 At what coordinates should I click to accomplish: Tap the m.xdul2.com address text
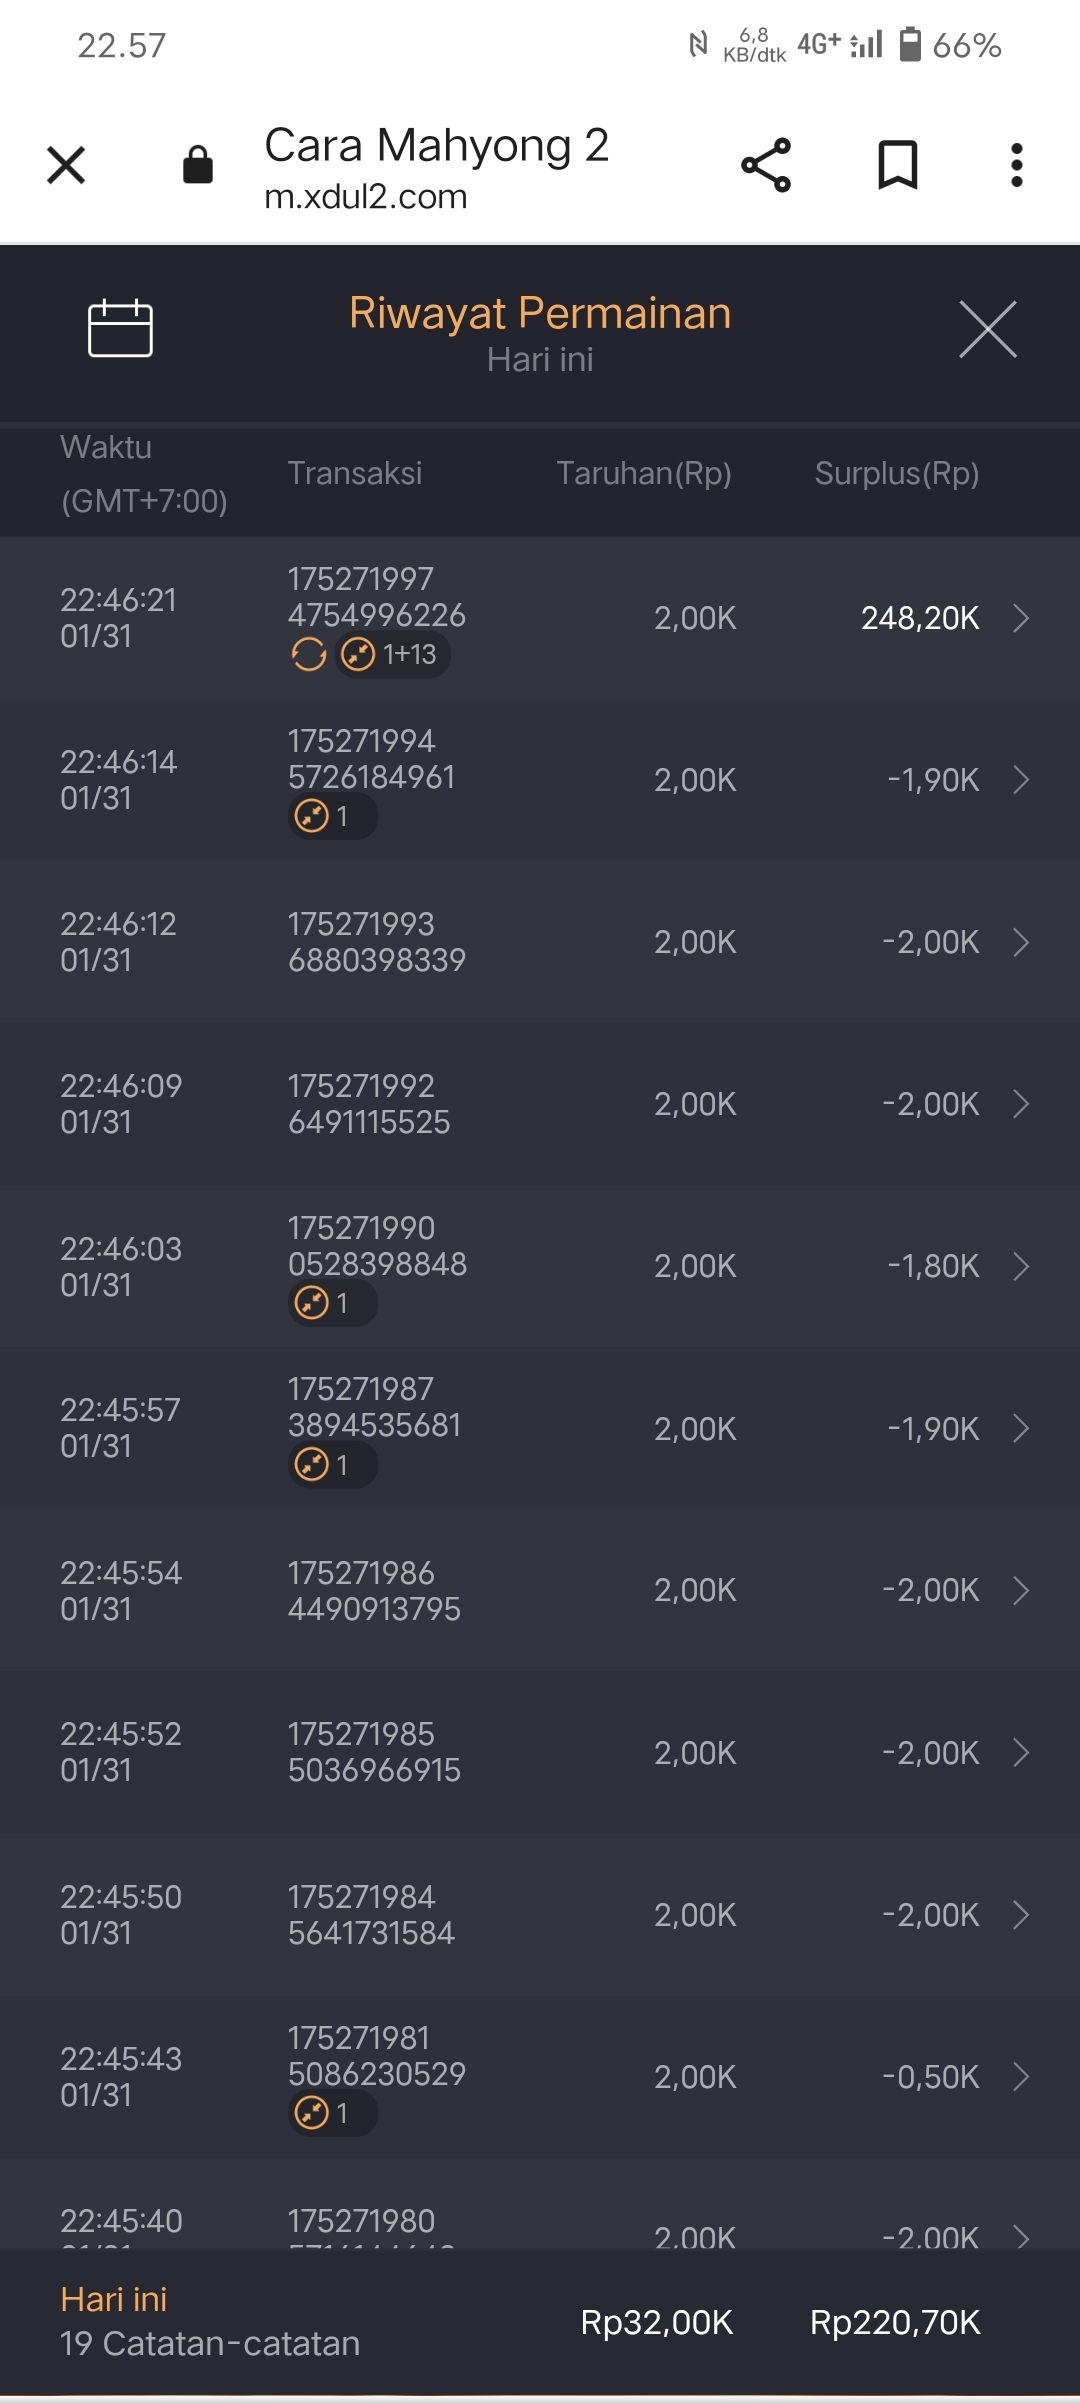tap(366, 197)
